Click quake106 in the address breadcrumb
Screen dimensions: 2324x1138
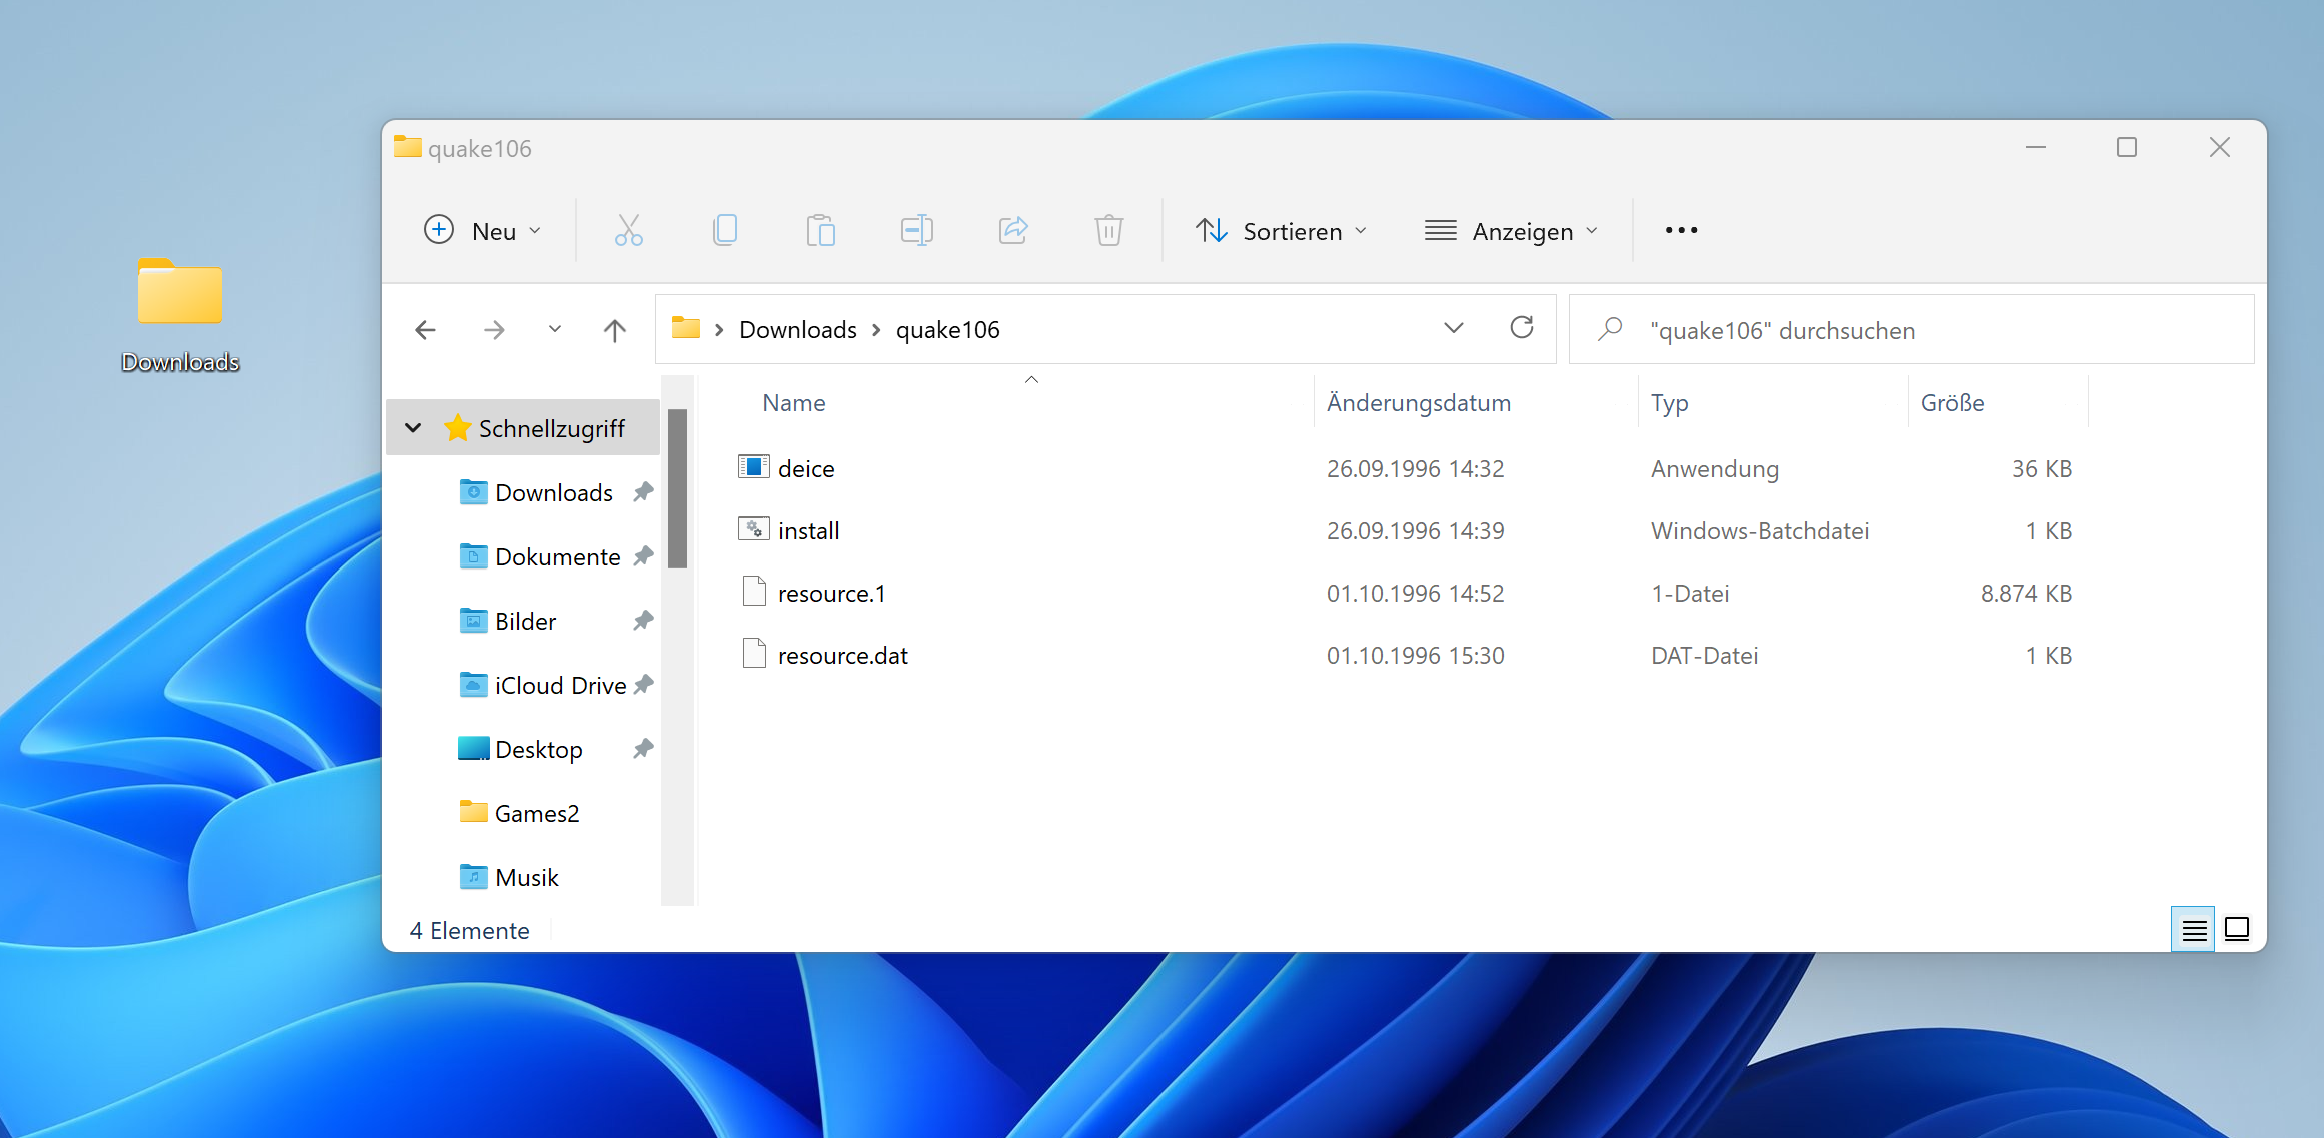point(948,330)
